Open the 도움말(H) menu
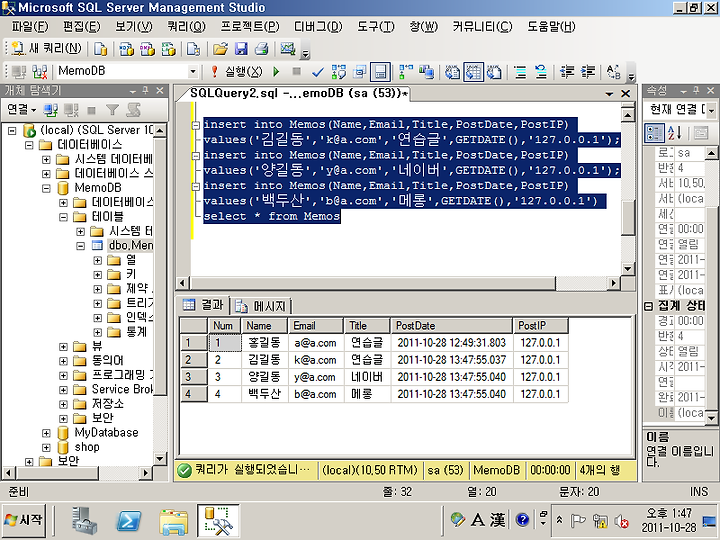 click(551, 27)
